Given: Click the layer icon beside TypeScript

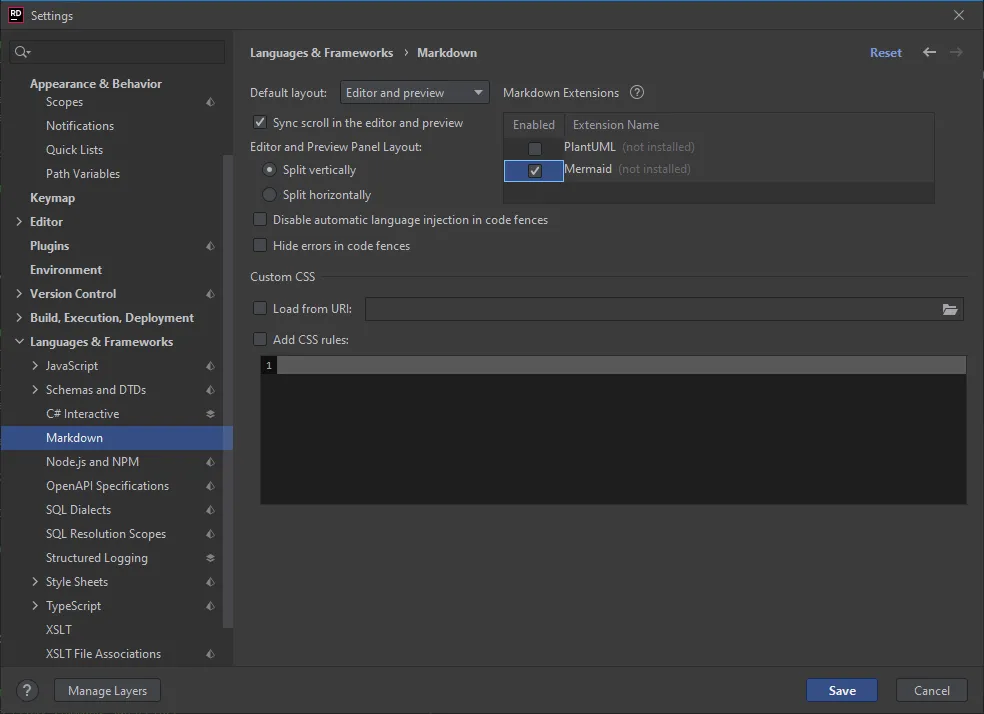Looking at the screenshot, I should click(x=210, y=606).
